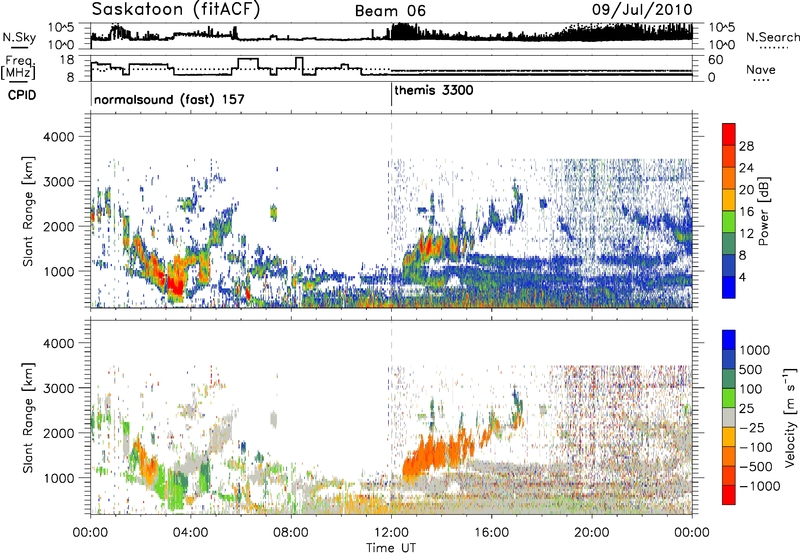Click the 'CPID' row label
The width and height of the screenshot is (800, 554).
(22, 95)
